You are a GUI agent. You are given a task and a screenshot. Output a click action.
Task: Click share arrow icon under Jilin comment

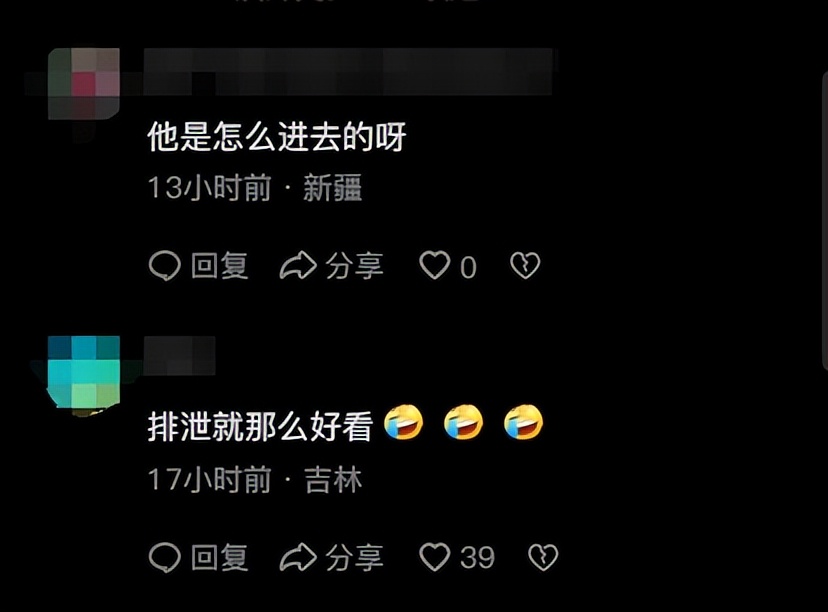click(x=298, y=558)
